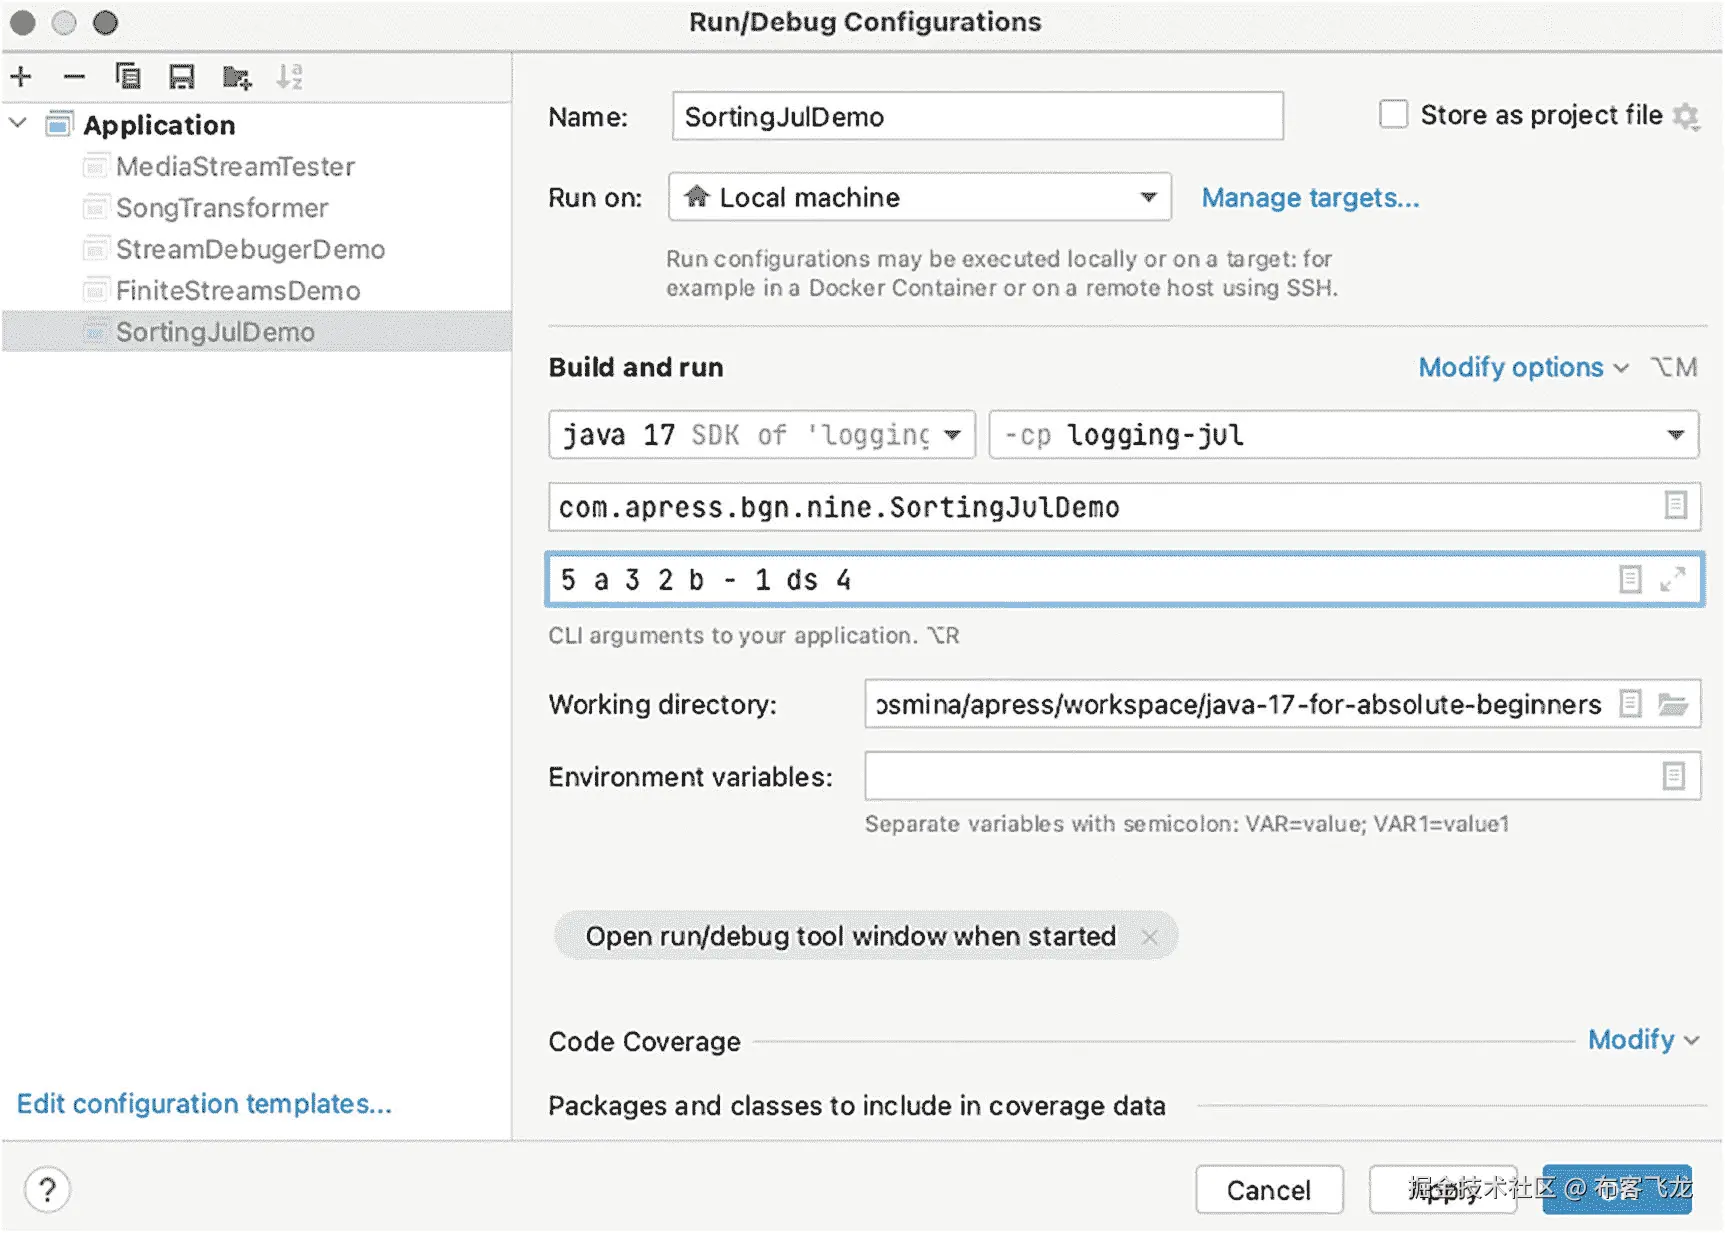Remove the selected configuration

pos(74,77)
